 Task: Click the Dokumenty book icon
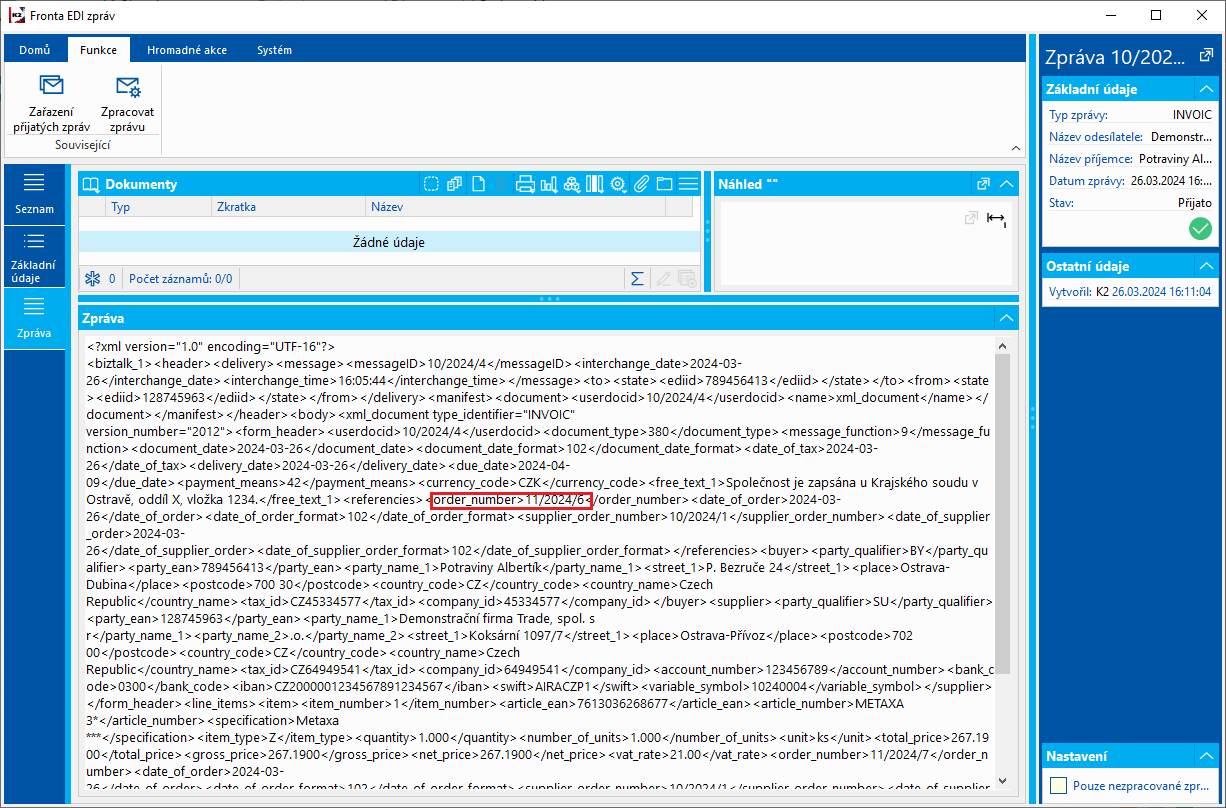click(92, 184)
